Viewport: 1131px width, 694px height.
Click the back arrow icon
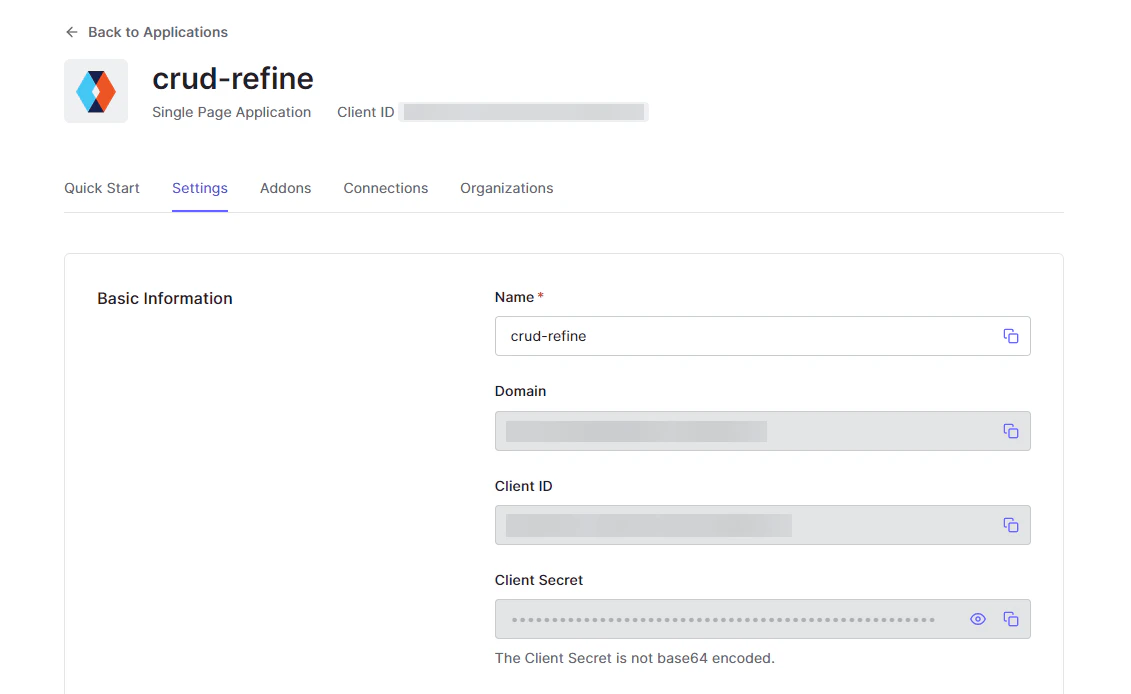[x=71, y=31]
